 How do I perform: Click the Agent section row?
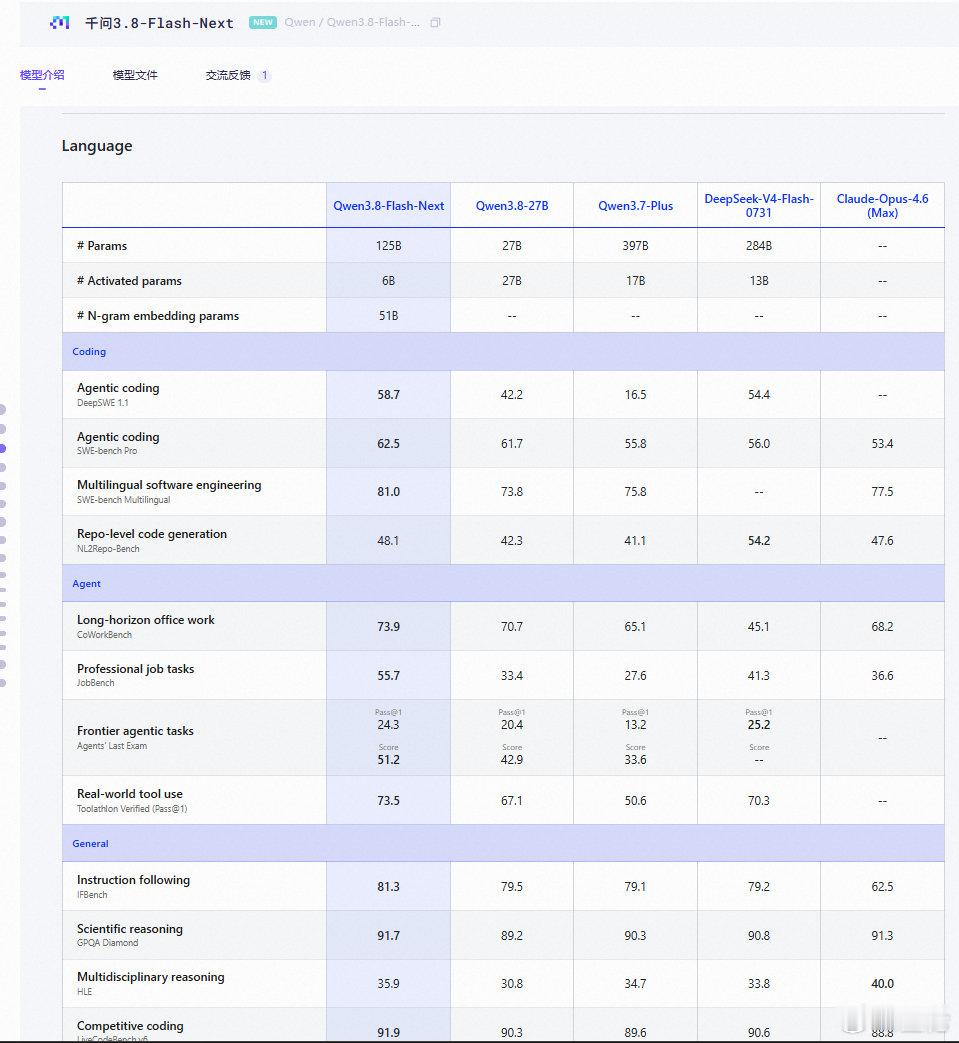(x=503, y=583)
